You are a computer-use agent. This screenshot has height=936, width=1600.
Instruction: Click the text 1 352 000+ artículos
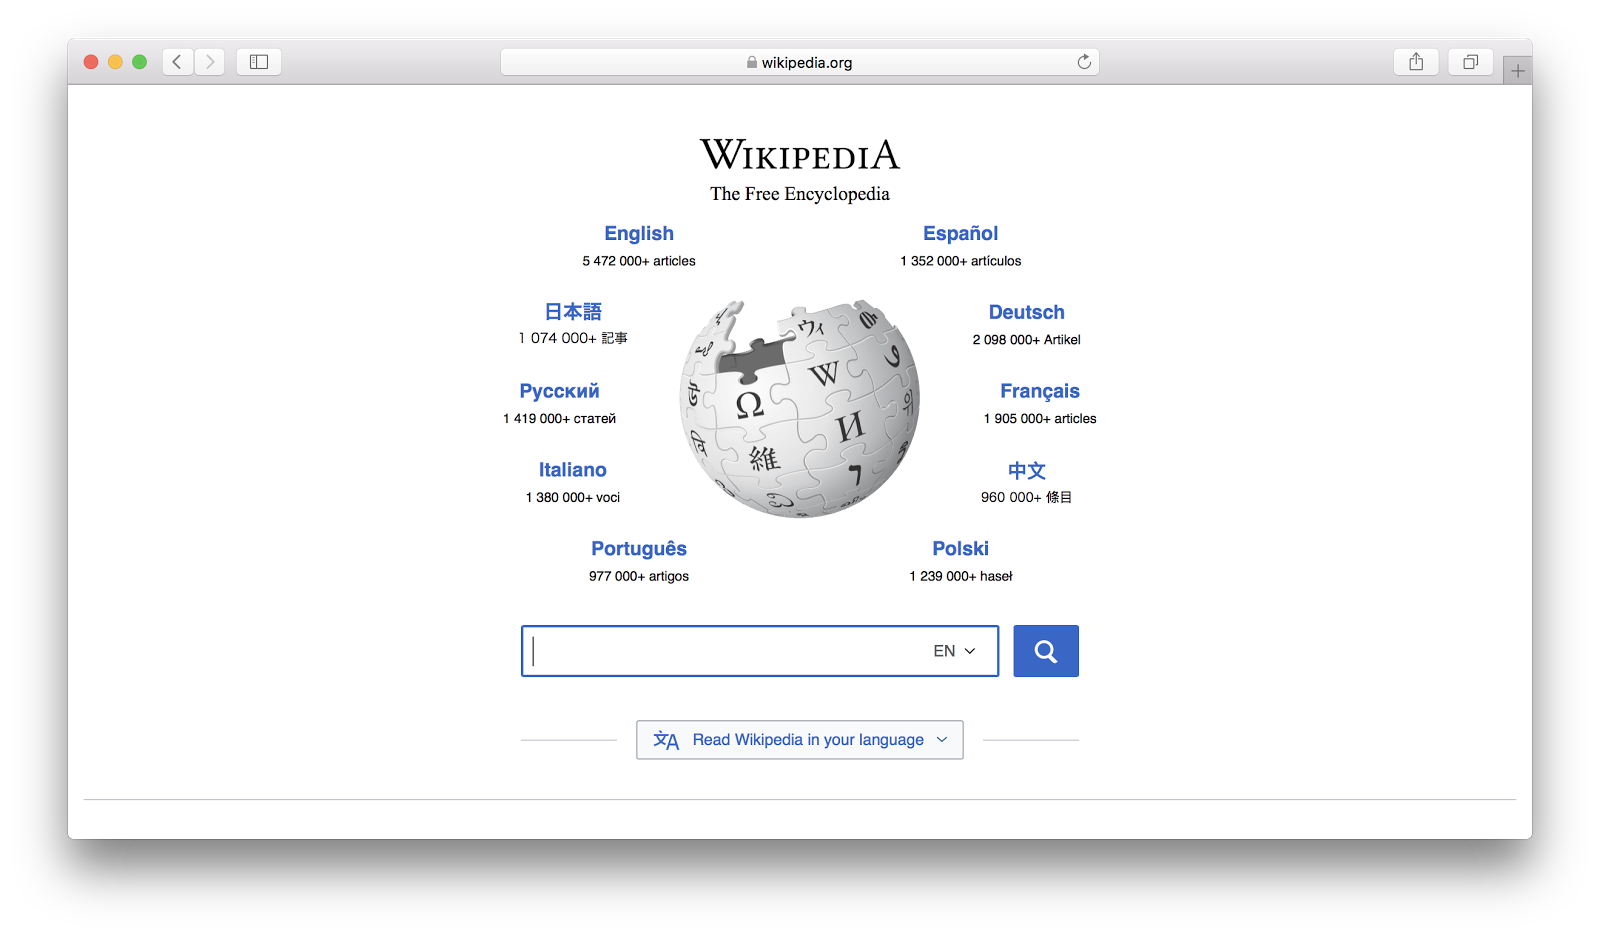(x=961, y=261)
